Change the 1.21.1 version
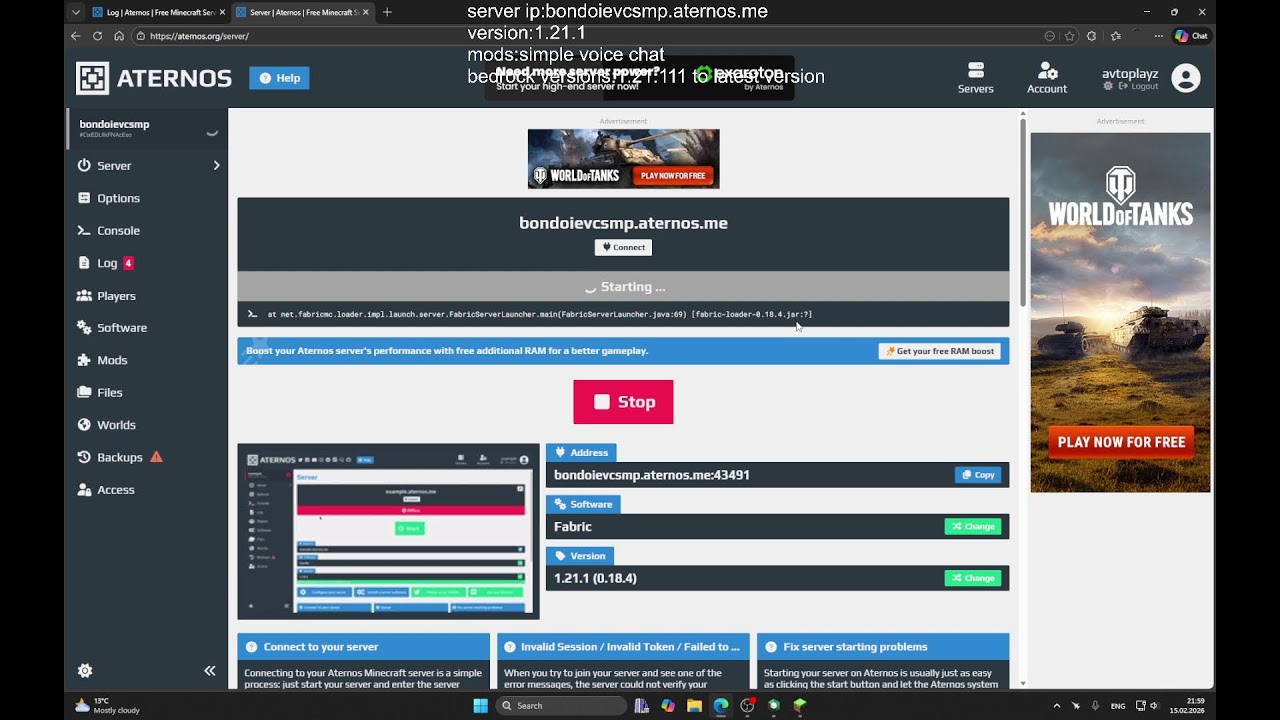Screen dimensions: 1280x720 point(973,578)
